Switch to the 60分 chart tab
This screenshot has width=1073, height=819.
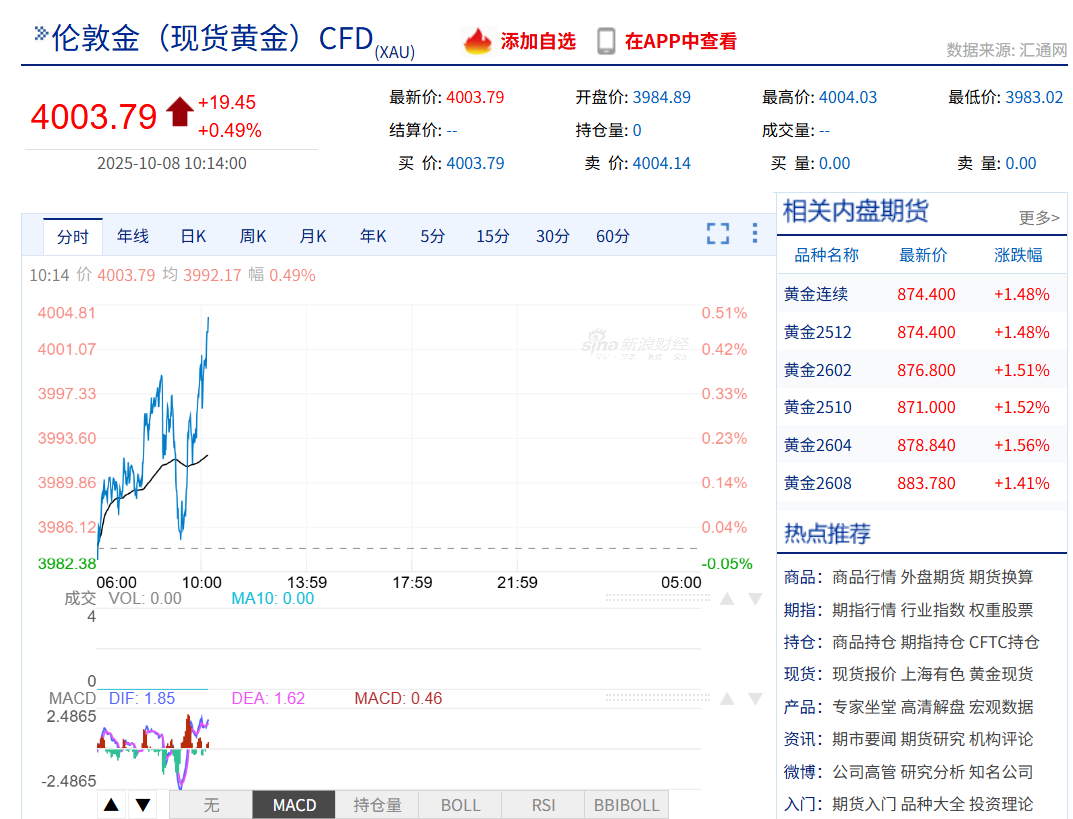point(612,236)
